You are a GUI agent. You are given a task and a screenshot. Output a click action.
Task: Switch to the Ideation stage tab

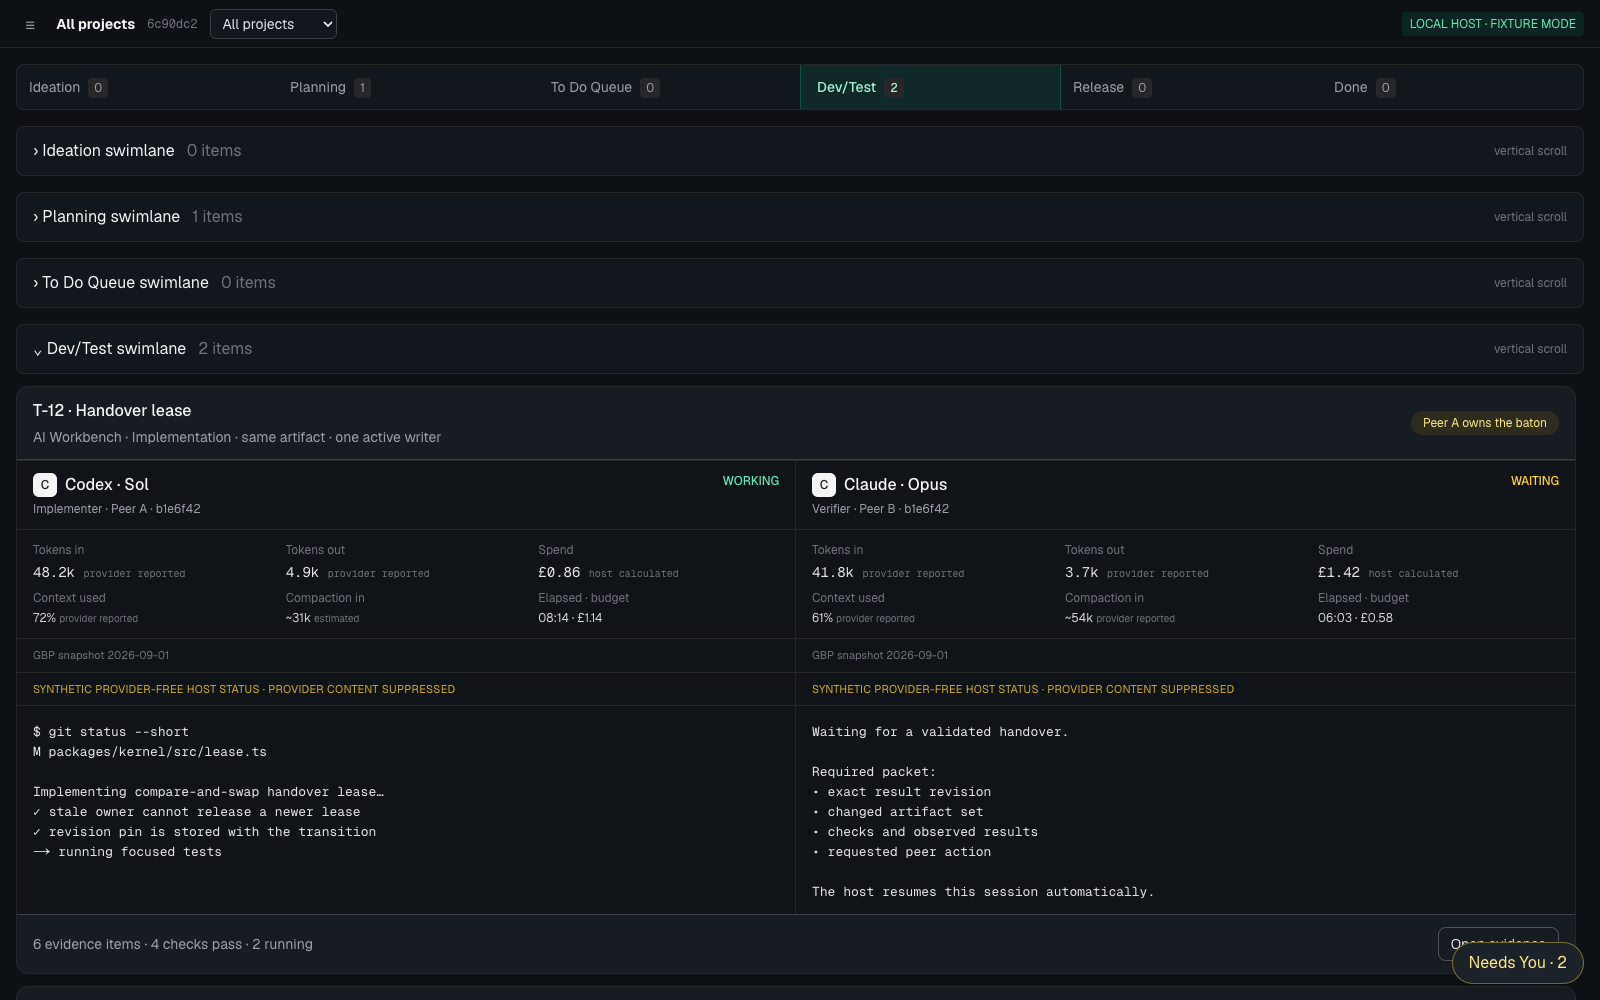[x=147, y=87]
